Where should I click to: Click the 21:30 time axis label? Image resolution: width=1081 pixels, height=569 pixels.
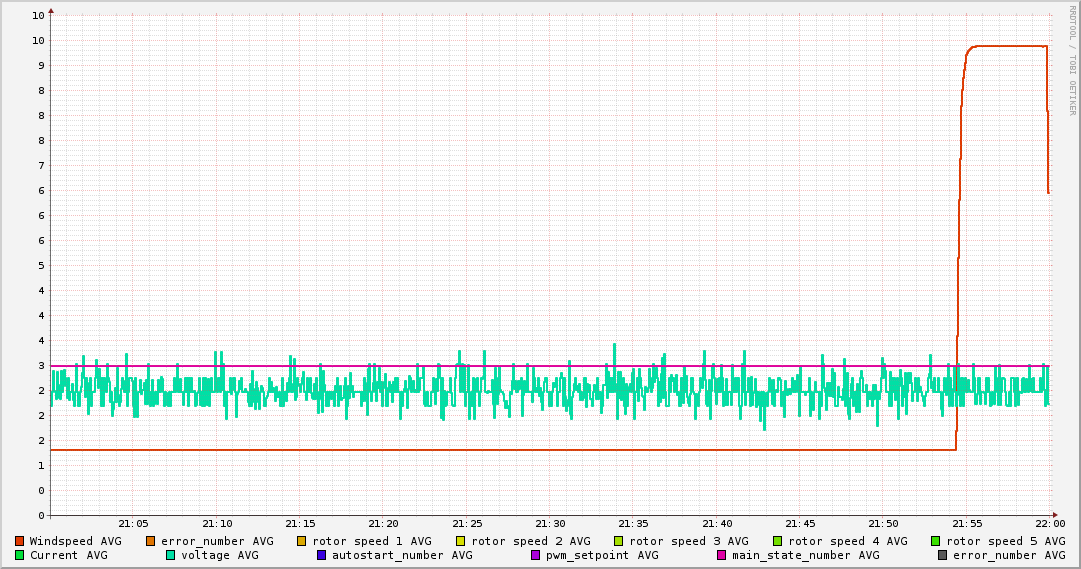550,524
